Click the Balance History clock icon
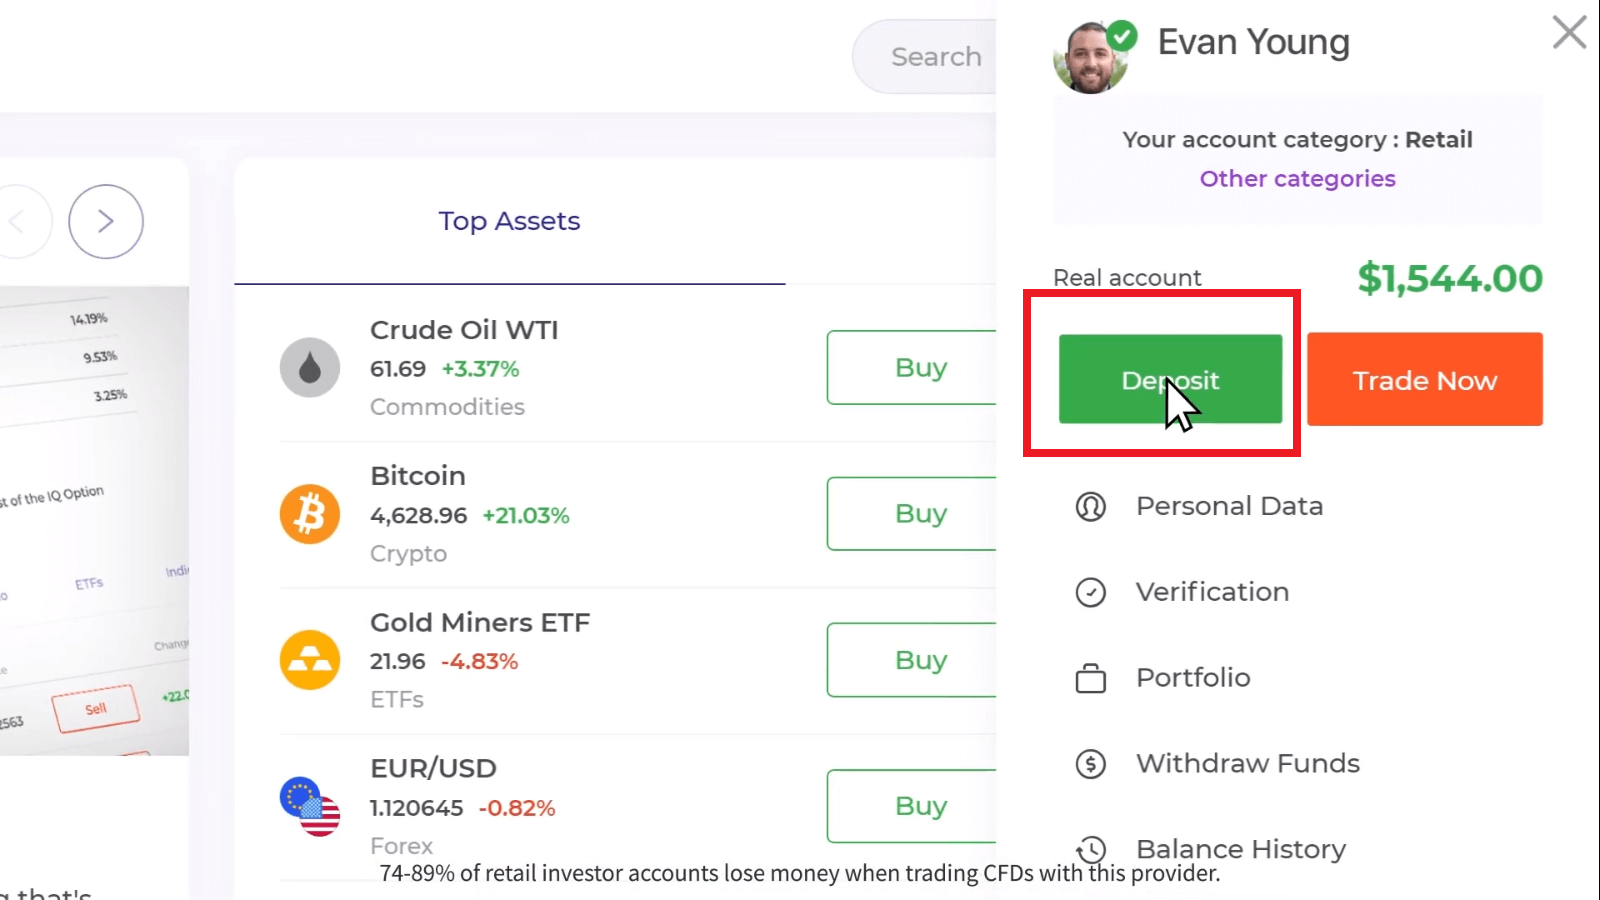This screenshot has height=900, width=1600. click(1090, 849)
